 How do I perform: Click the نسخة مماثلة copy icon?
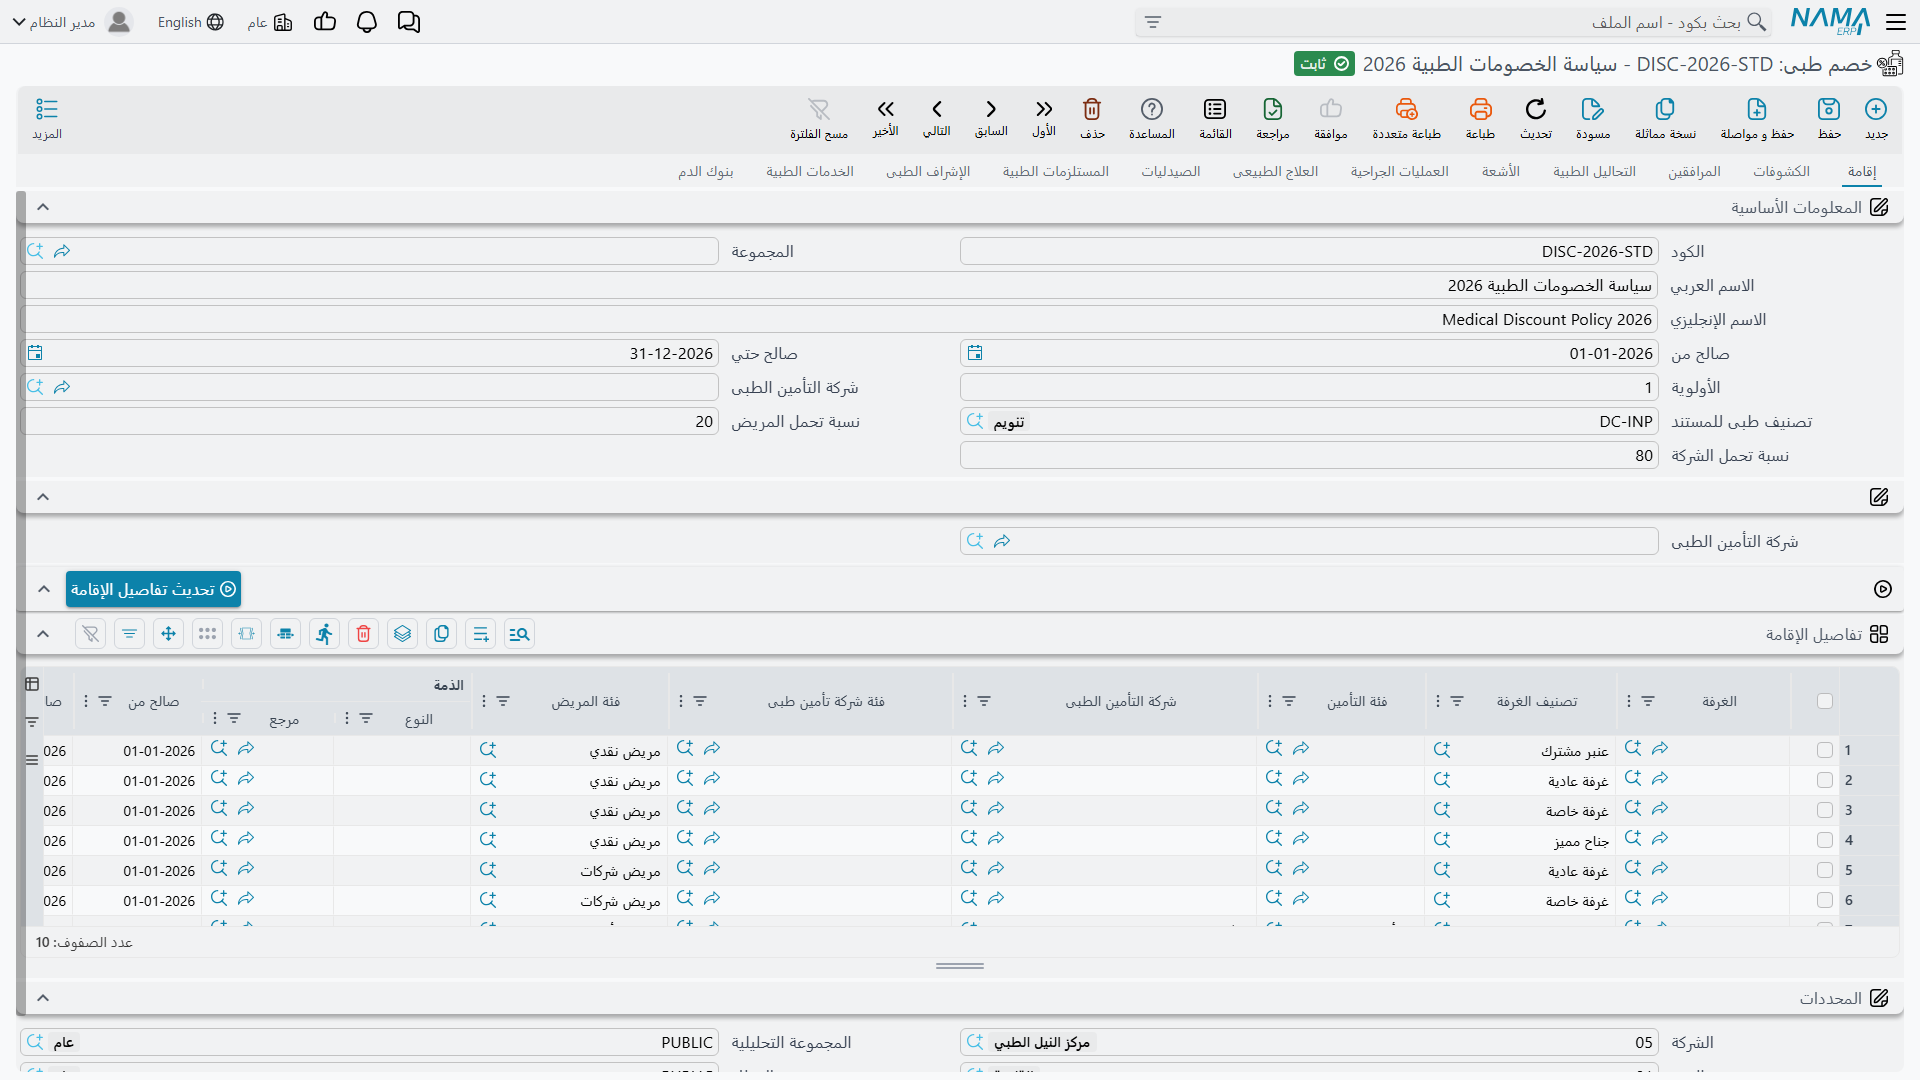[1665, 109]
